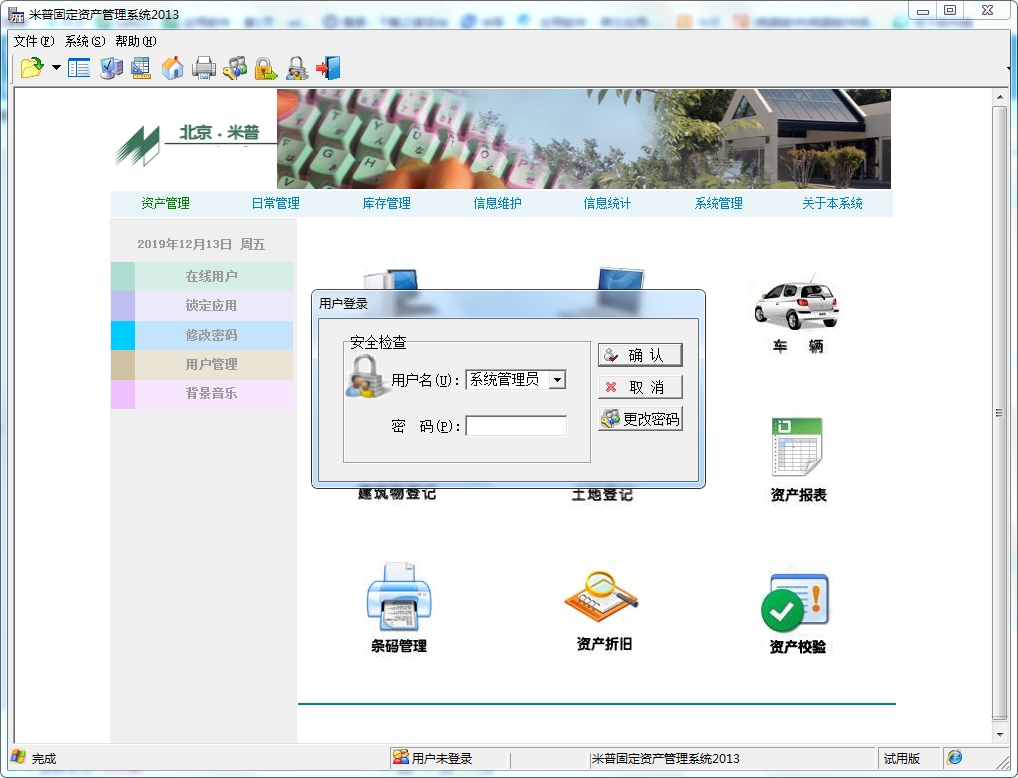This screenshot has height=778, width=1018.
Task: Open the 文件(F) menu
Action: pyautogui.click(x=34, y=41)
